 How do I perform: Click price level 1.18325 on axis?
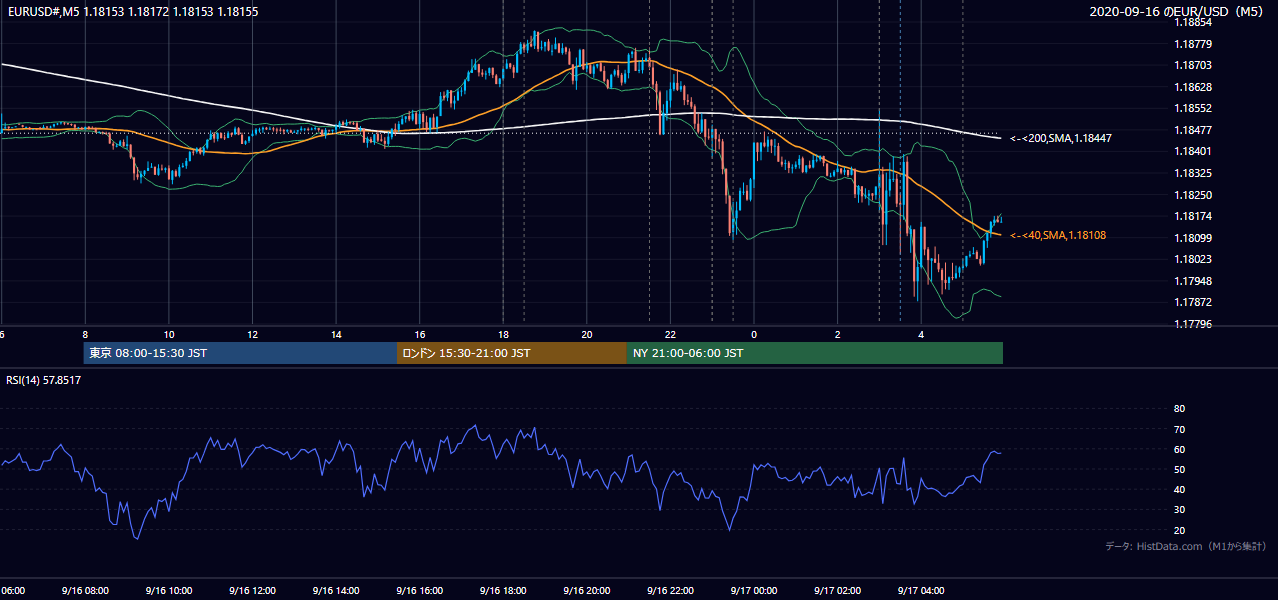[1193, 173]
